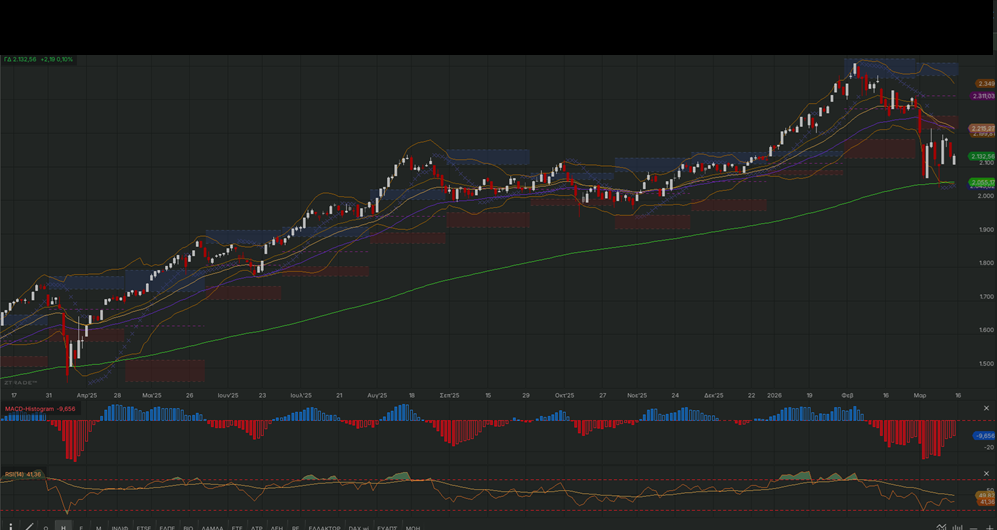Click the 'Δεκ'25' date label
Screen dimensions: 997x530
tap(714, 395)
